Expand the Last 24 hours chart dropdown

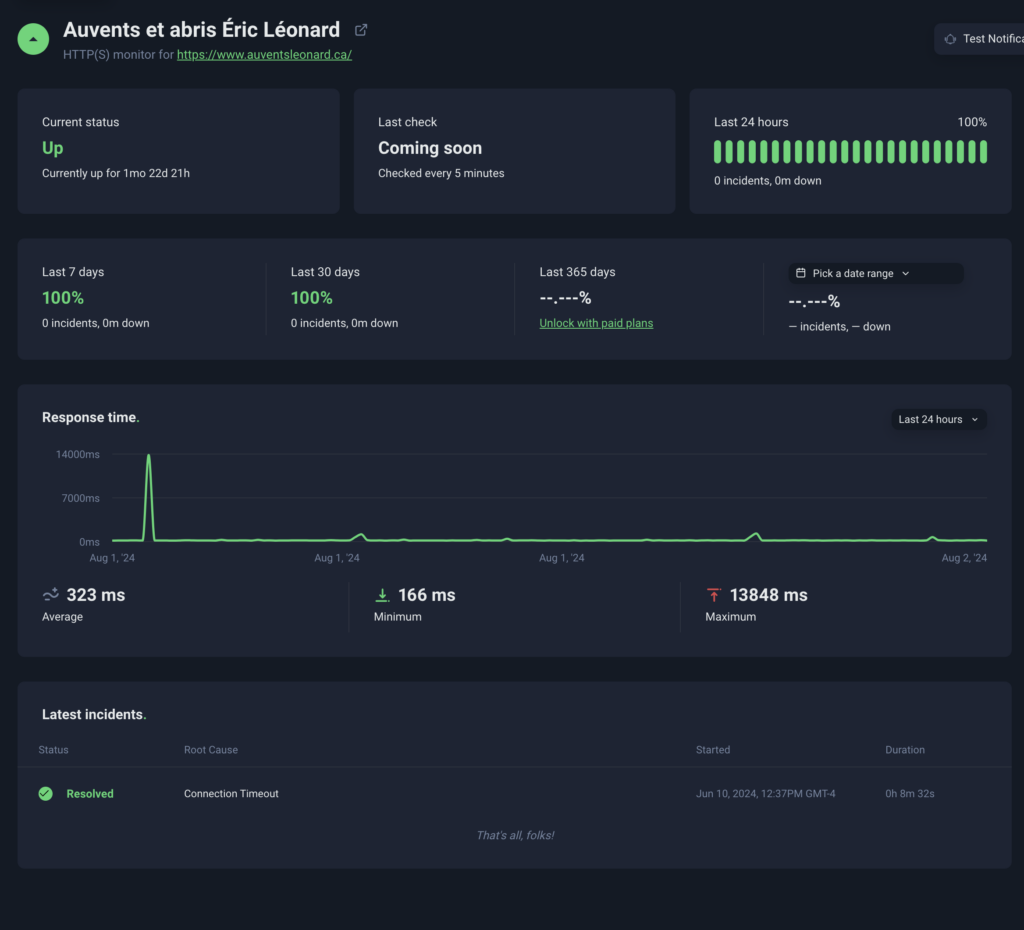pyautogui.click(x=938, y=419)
